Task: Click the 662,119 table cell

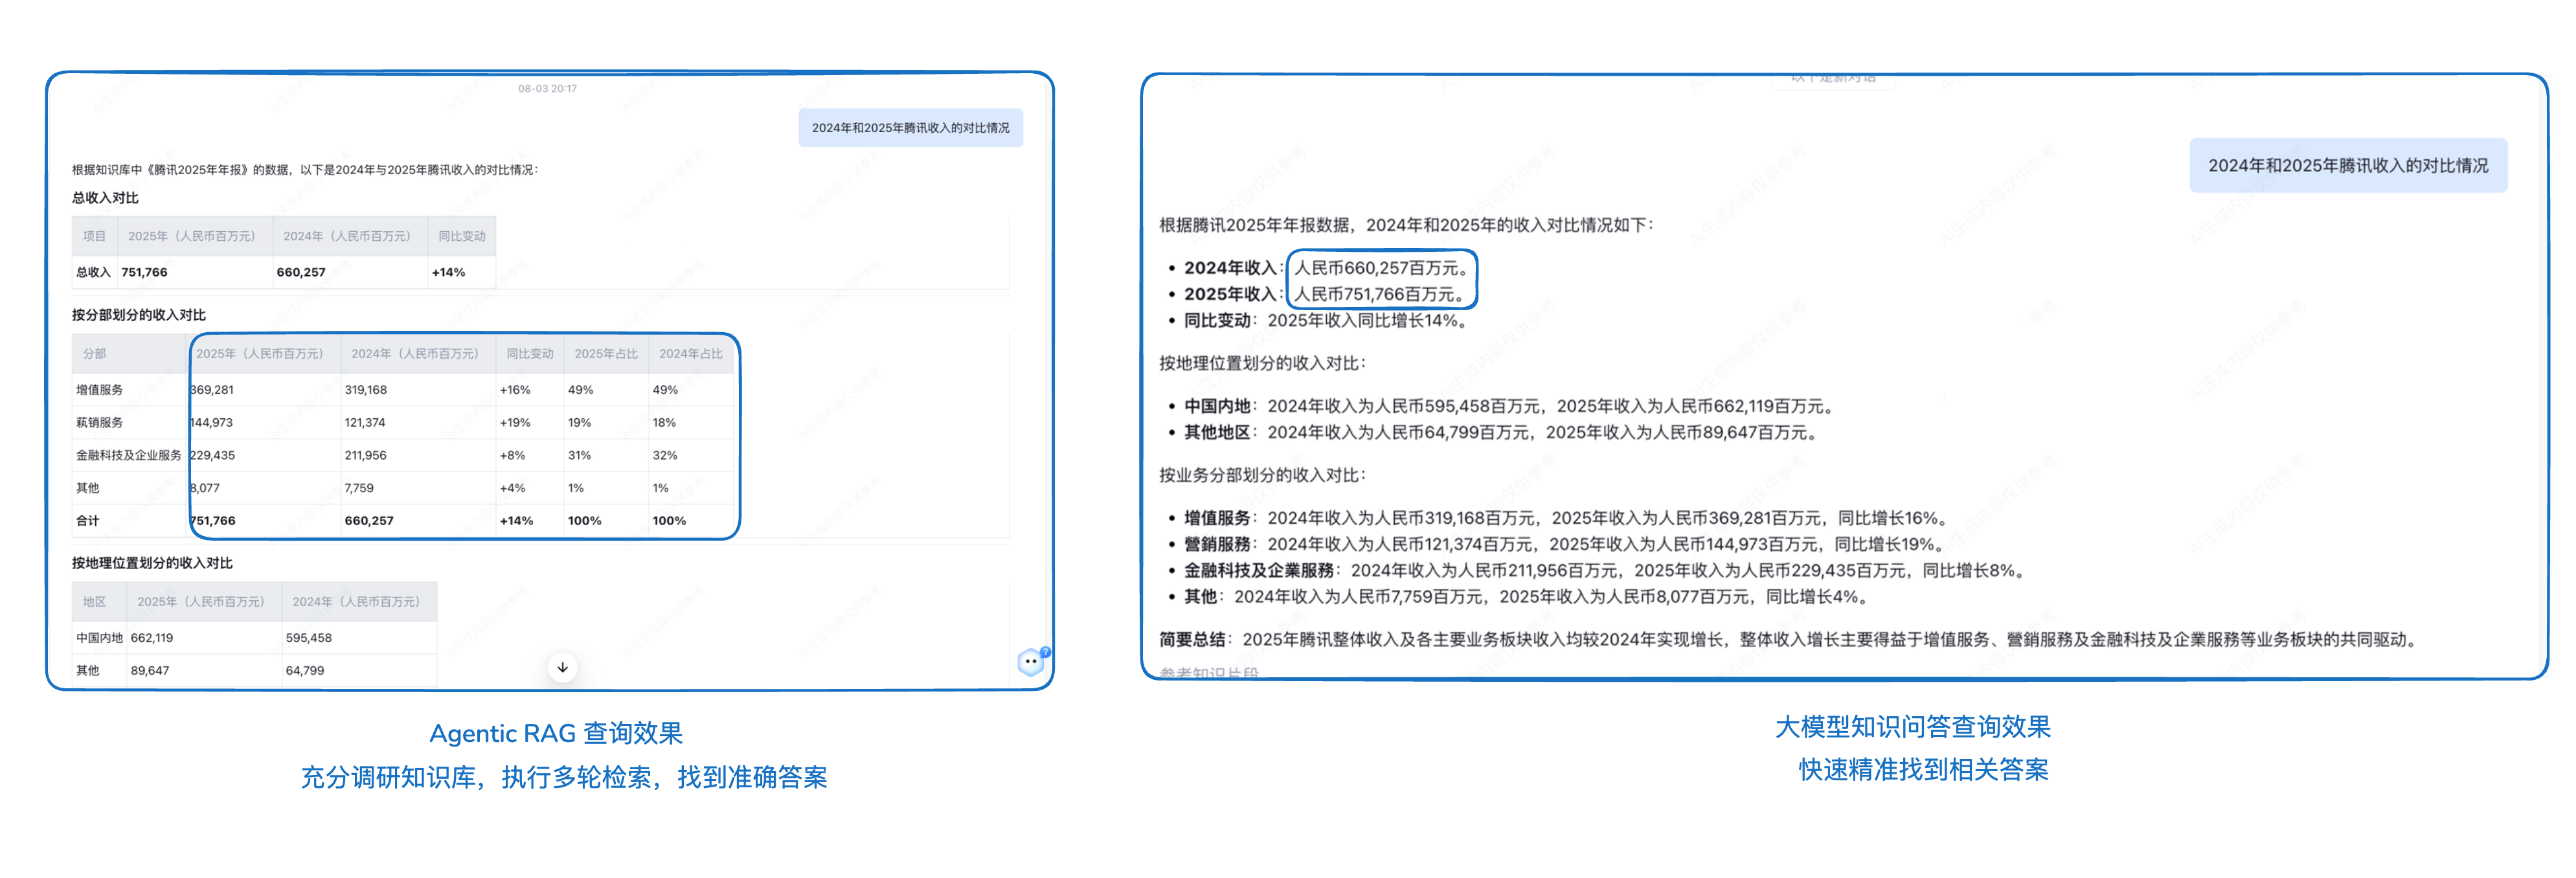Action: click(x=152, y=638)
